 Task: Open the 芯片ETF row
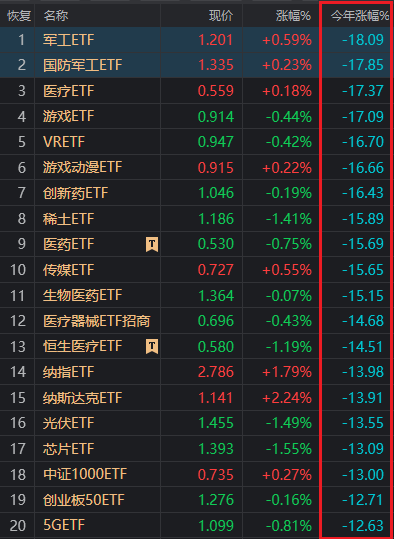pos(197,449)
